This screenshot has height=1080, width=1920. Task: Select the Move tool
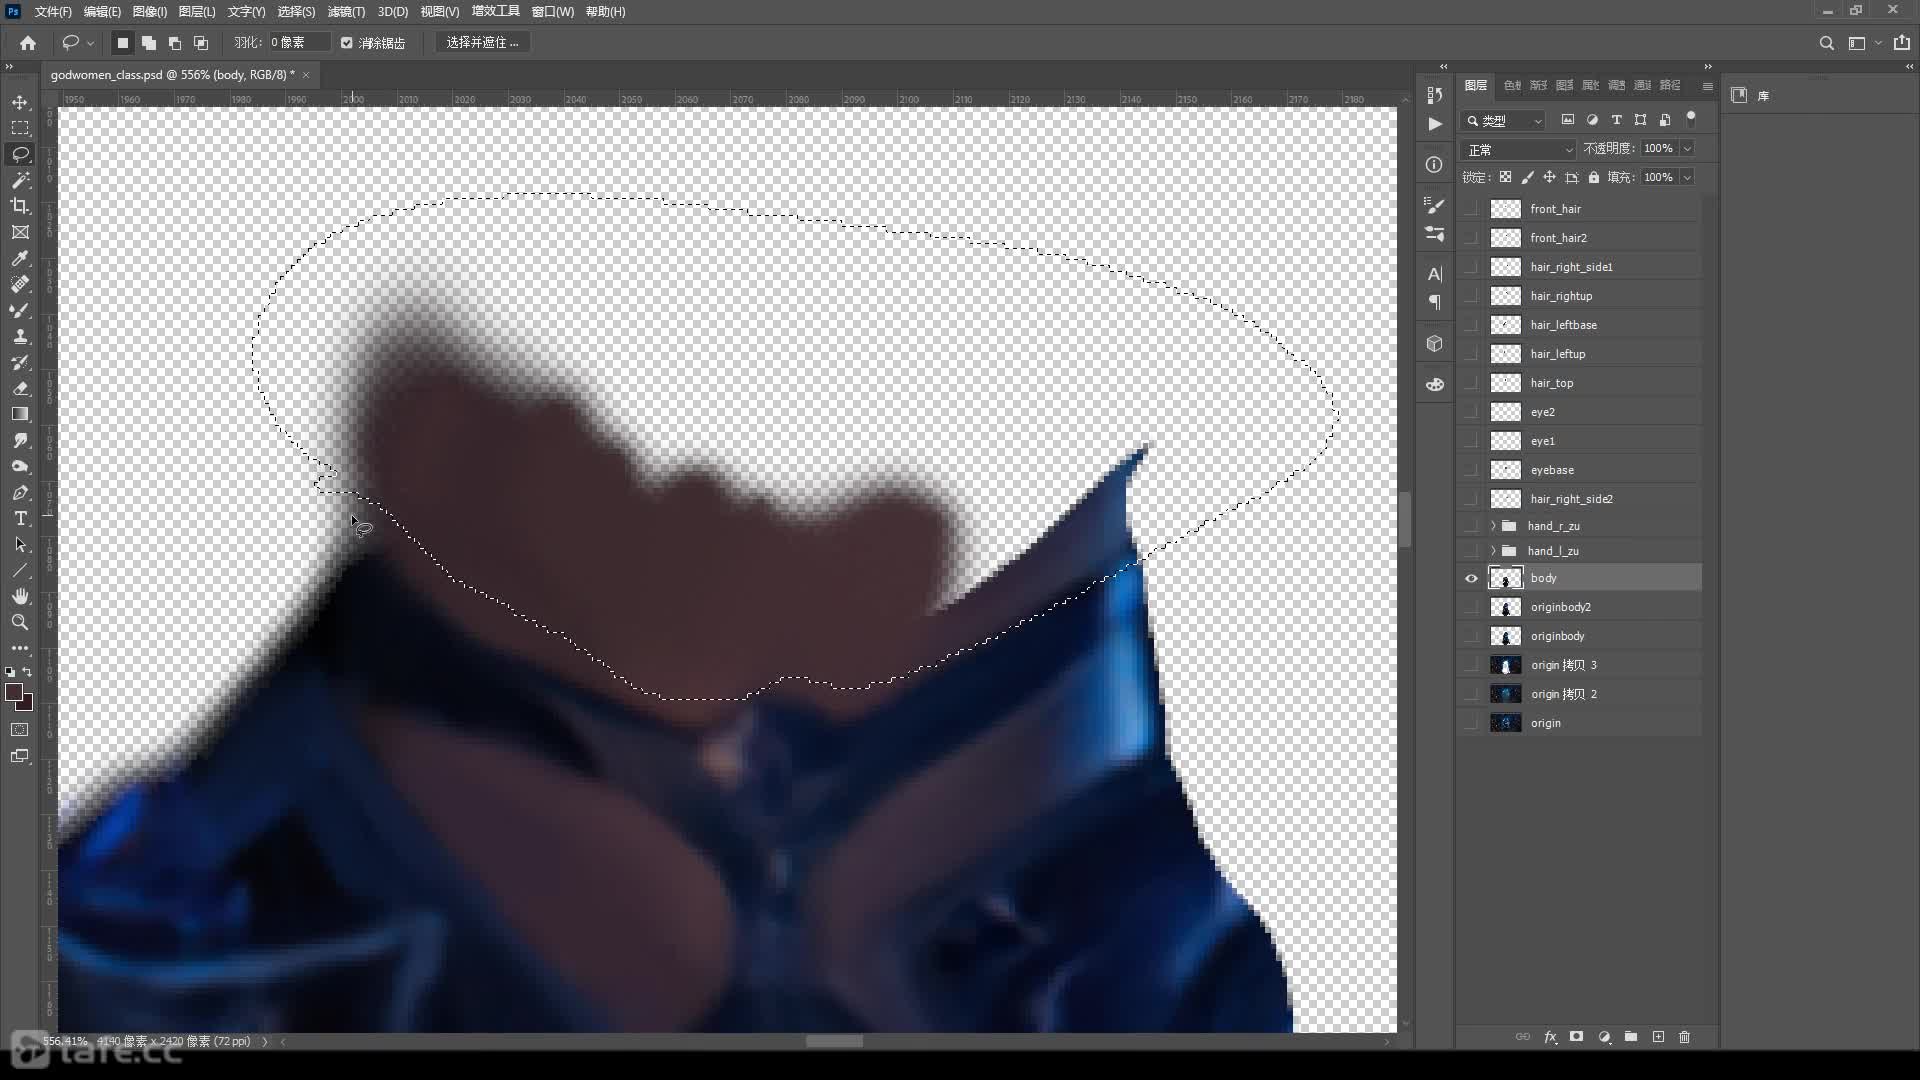point(20,102)
